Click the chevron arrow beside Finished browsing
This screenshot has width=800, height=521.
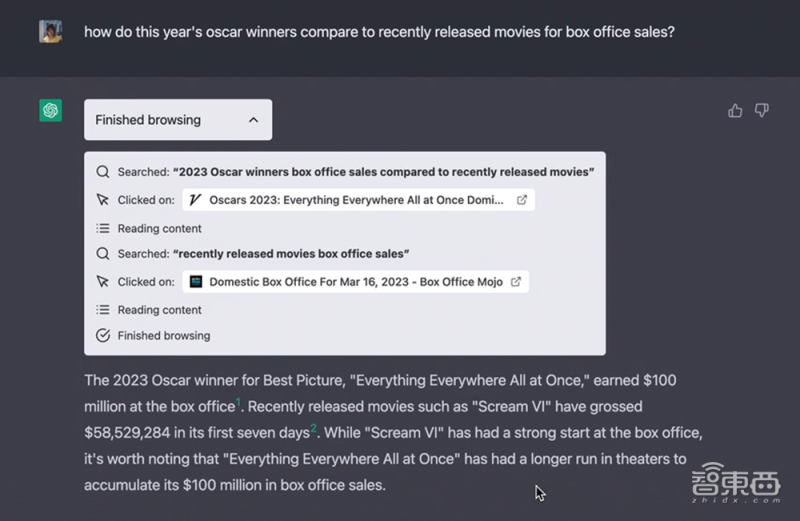[x=253, y=120]
